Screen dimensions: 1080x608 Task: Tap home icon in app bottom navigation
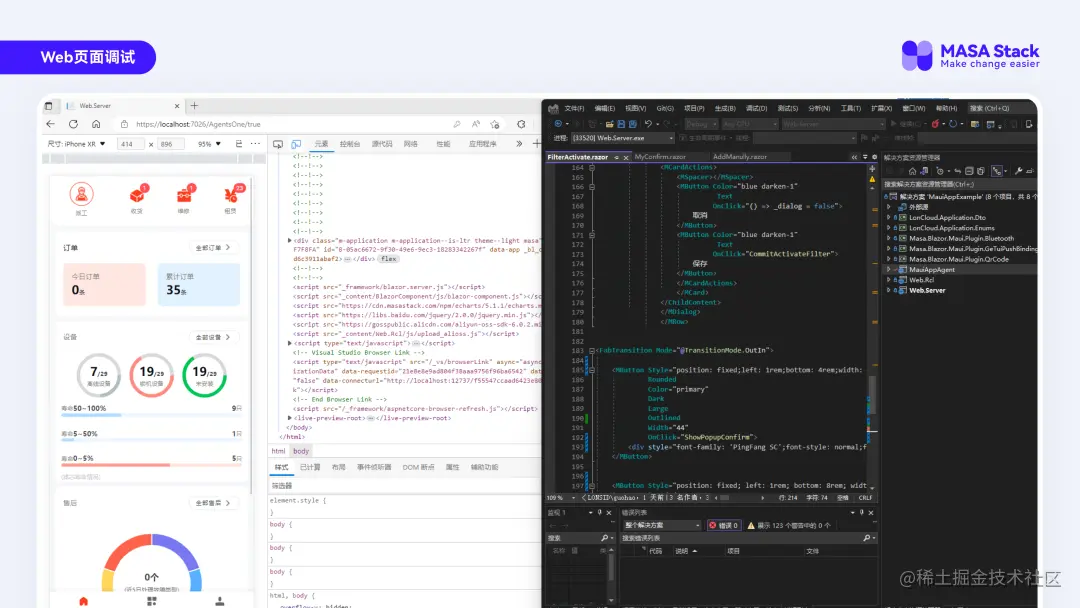click(84, 601)
